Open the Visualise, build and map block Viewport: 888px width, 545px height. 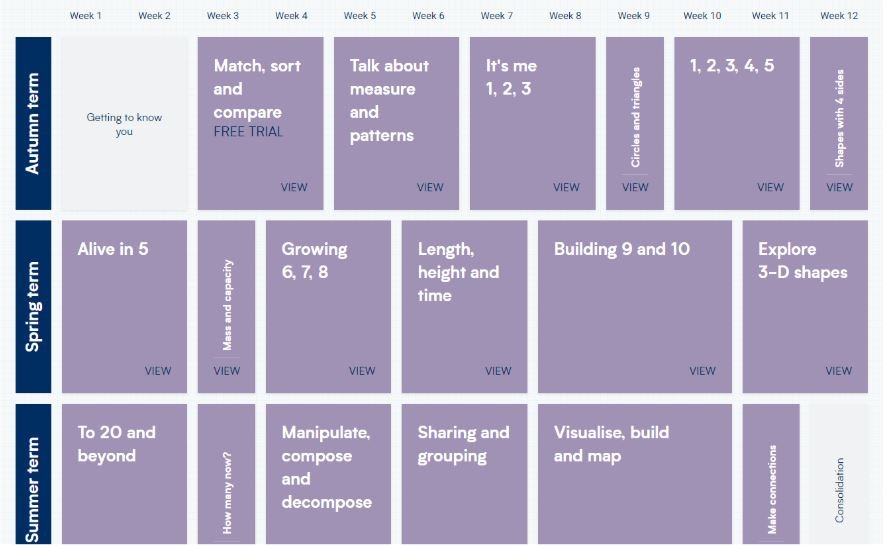tap(635, 474)
